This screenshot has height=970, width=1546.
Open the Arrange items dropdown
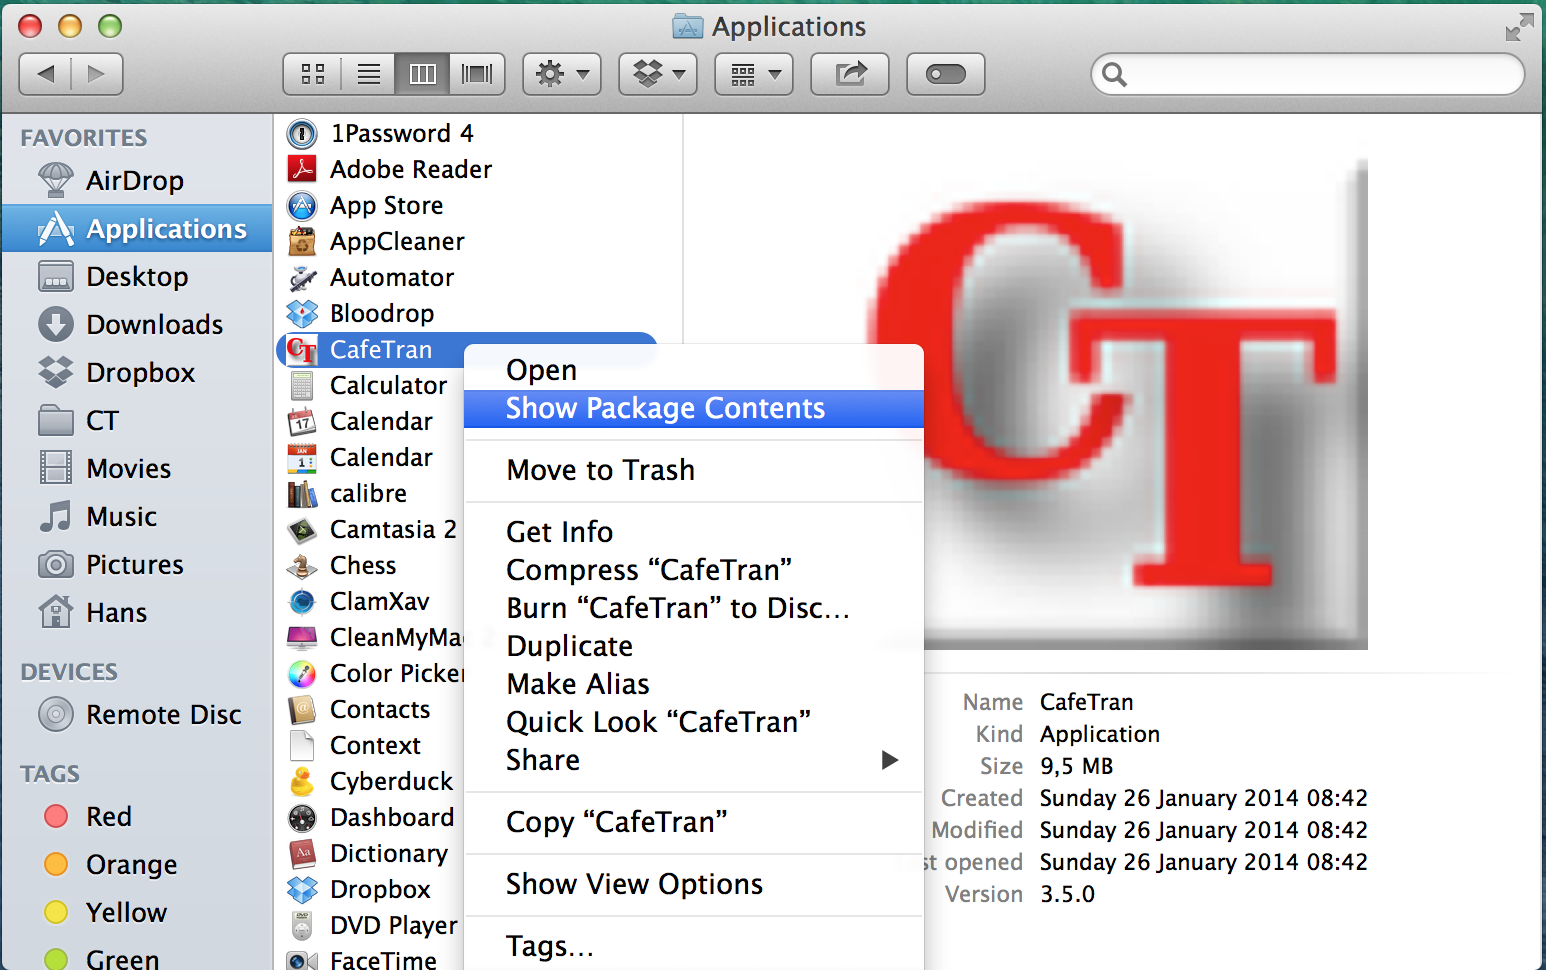[753, 74]
